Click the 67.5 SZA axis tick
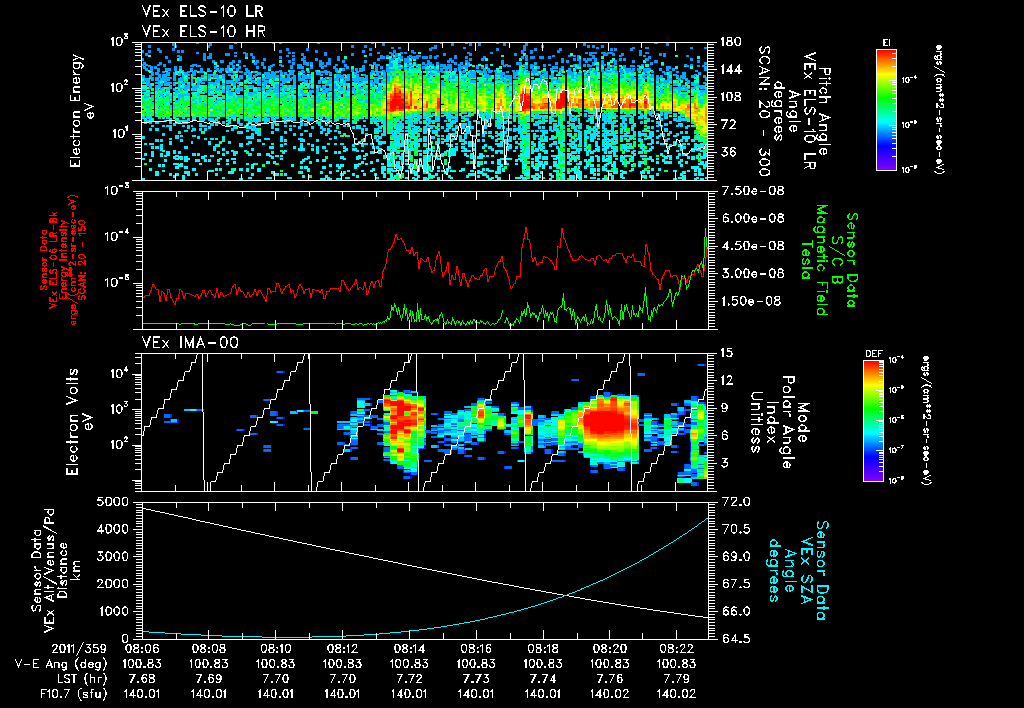This screenshot has height=708, width=1024. (735, 584)
